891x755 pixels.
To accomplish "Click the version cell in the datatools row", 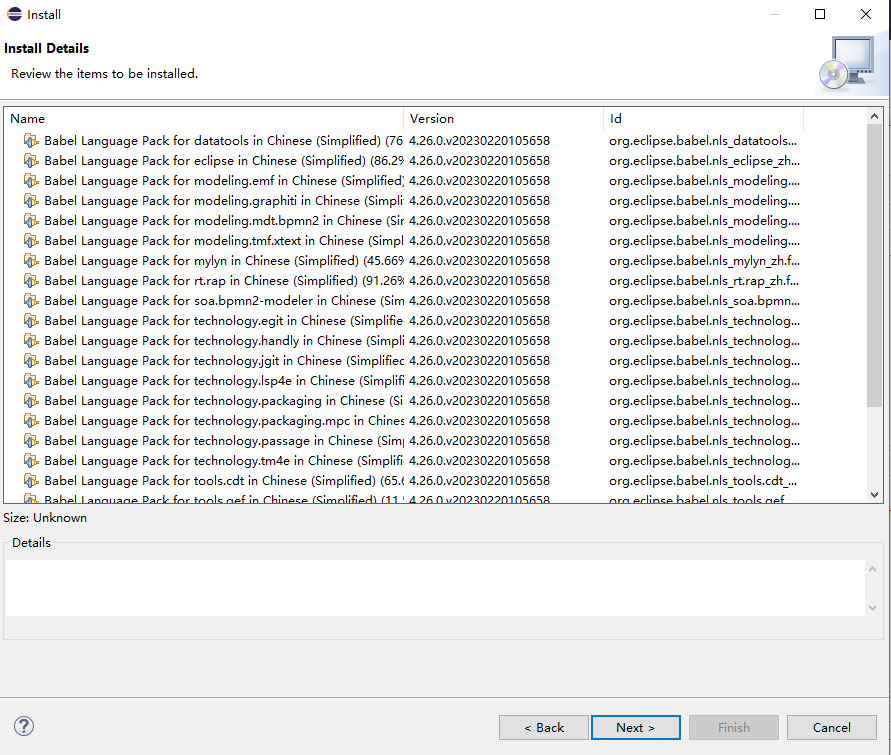I will [x=480, y=140].
